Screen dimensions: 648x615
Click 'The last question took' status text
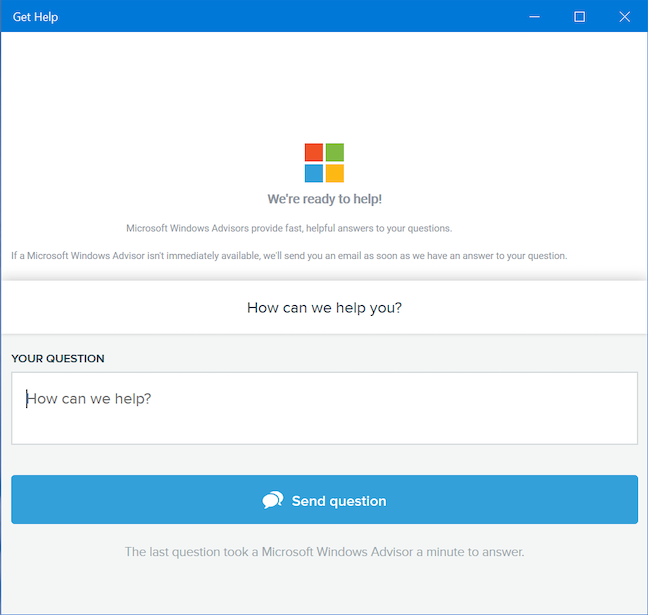(x=324, y=552)
